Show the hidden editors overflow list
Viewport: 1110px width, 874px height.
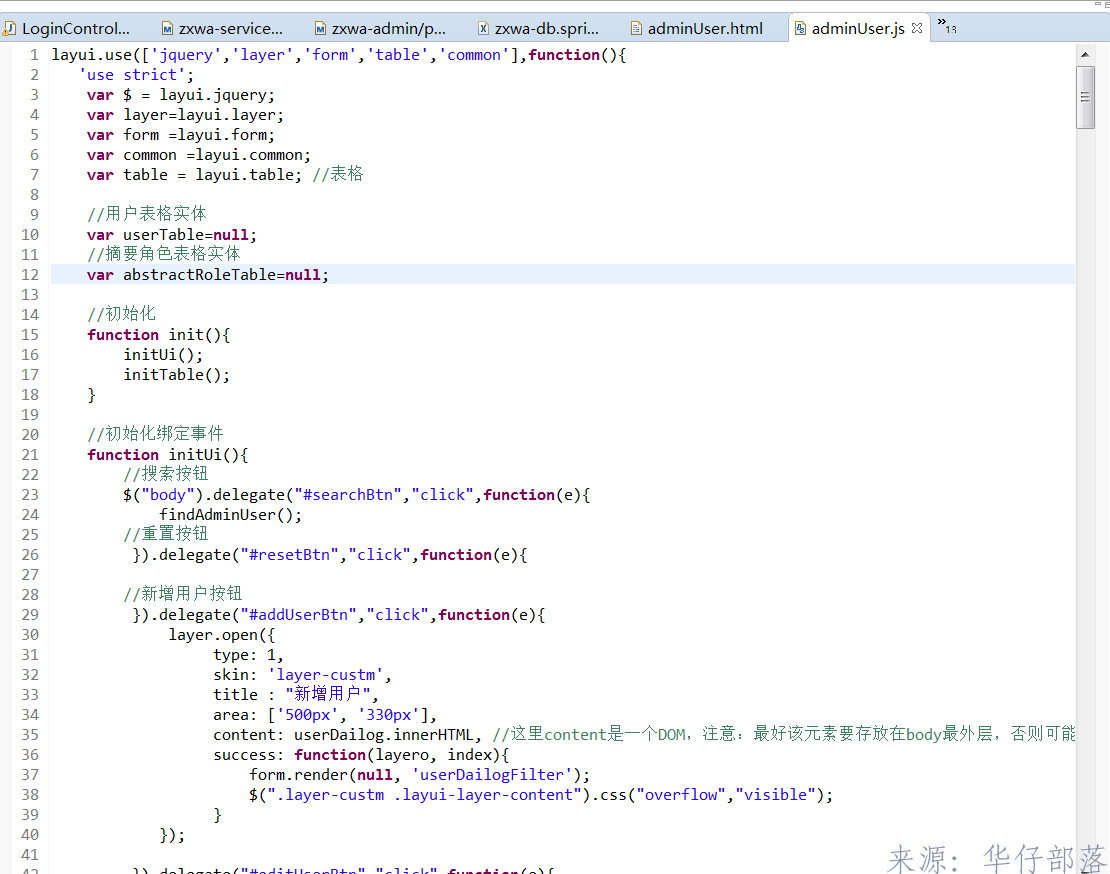click(x=946, y=25)
